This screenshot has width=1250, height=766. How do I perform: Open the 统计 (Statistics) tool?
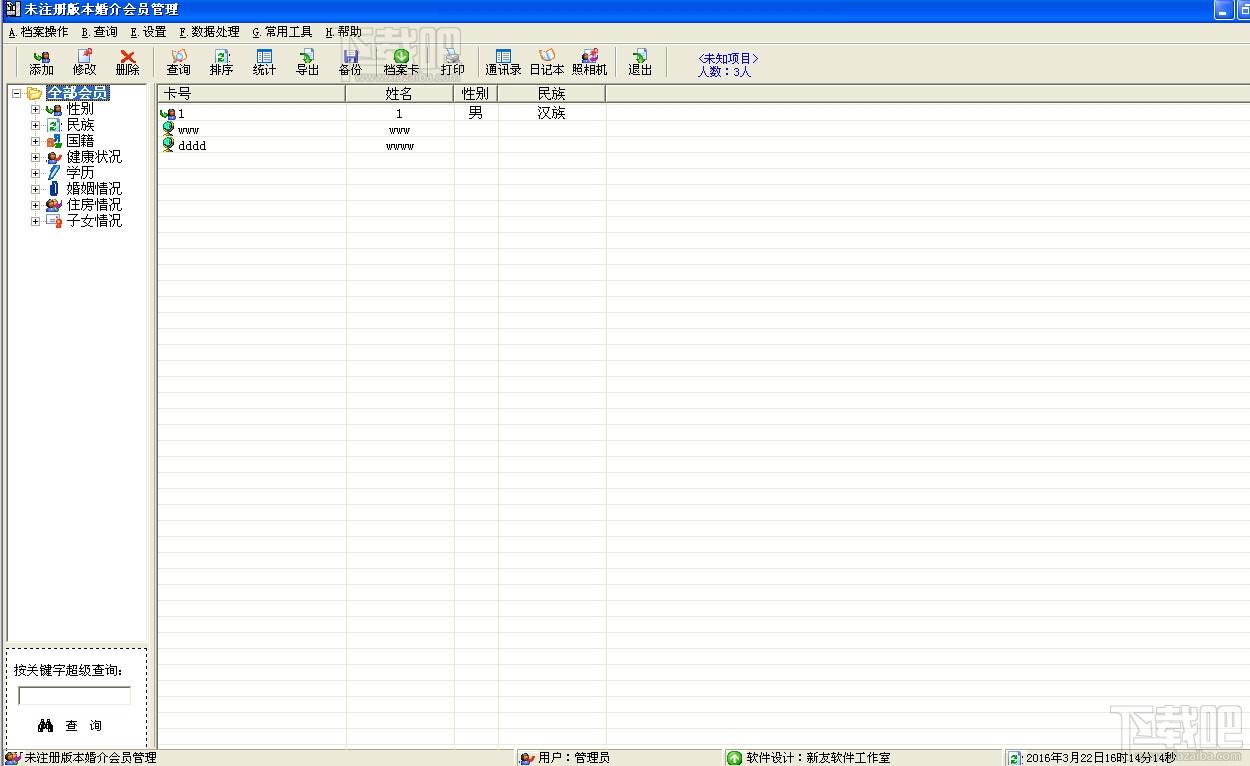[264, 62]
